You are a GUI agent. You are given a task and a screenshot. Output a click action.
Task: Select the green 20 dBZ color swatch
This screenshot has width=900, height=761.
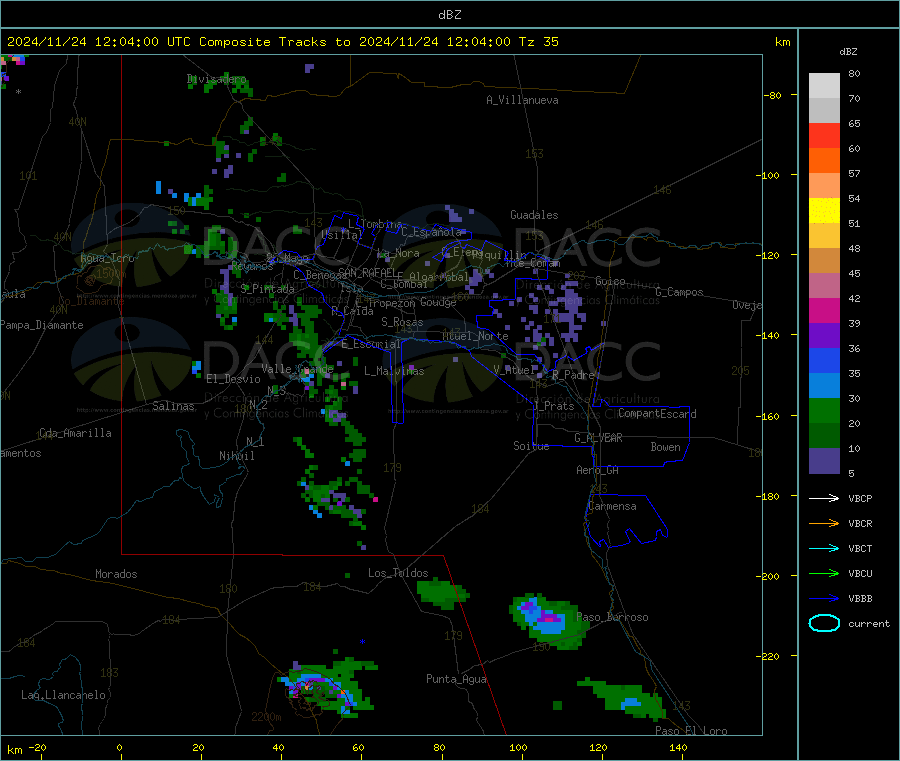pos(824,410)
